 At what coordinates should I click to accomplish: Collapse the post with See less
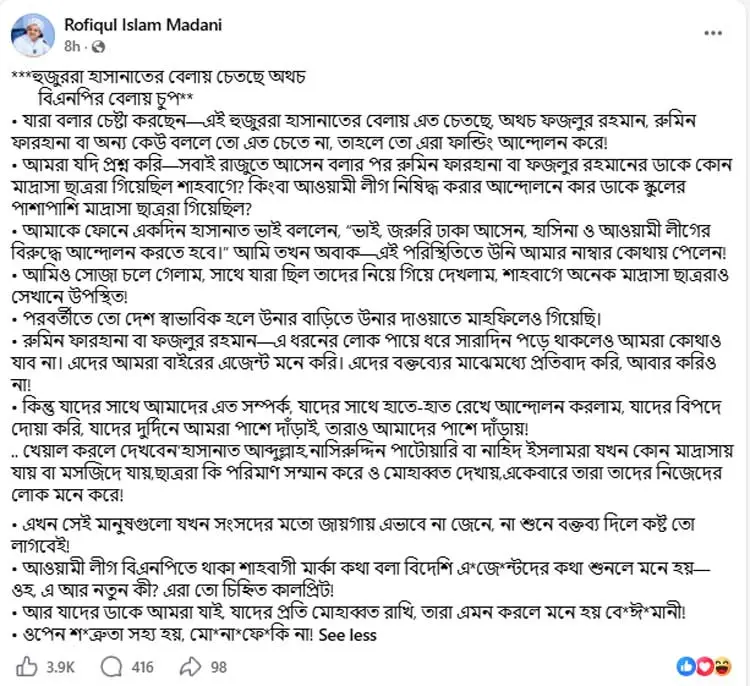pos(347,635)
